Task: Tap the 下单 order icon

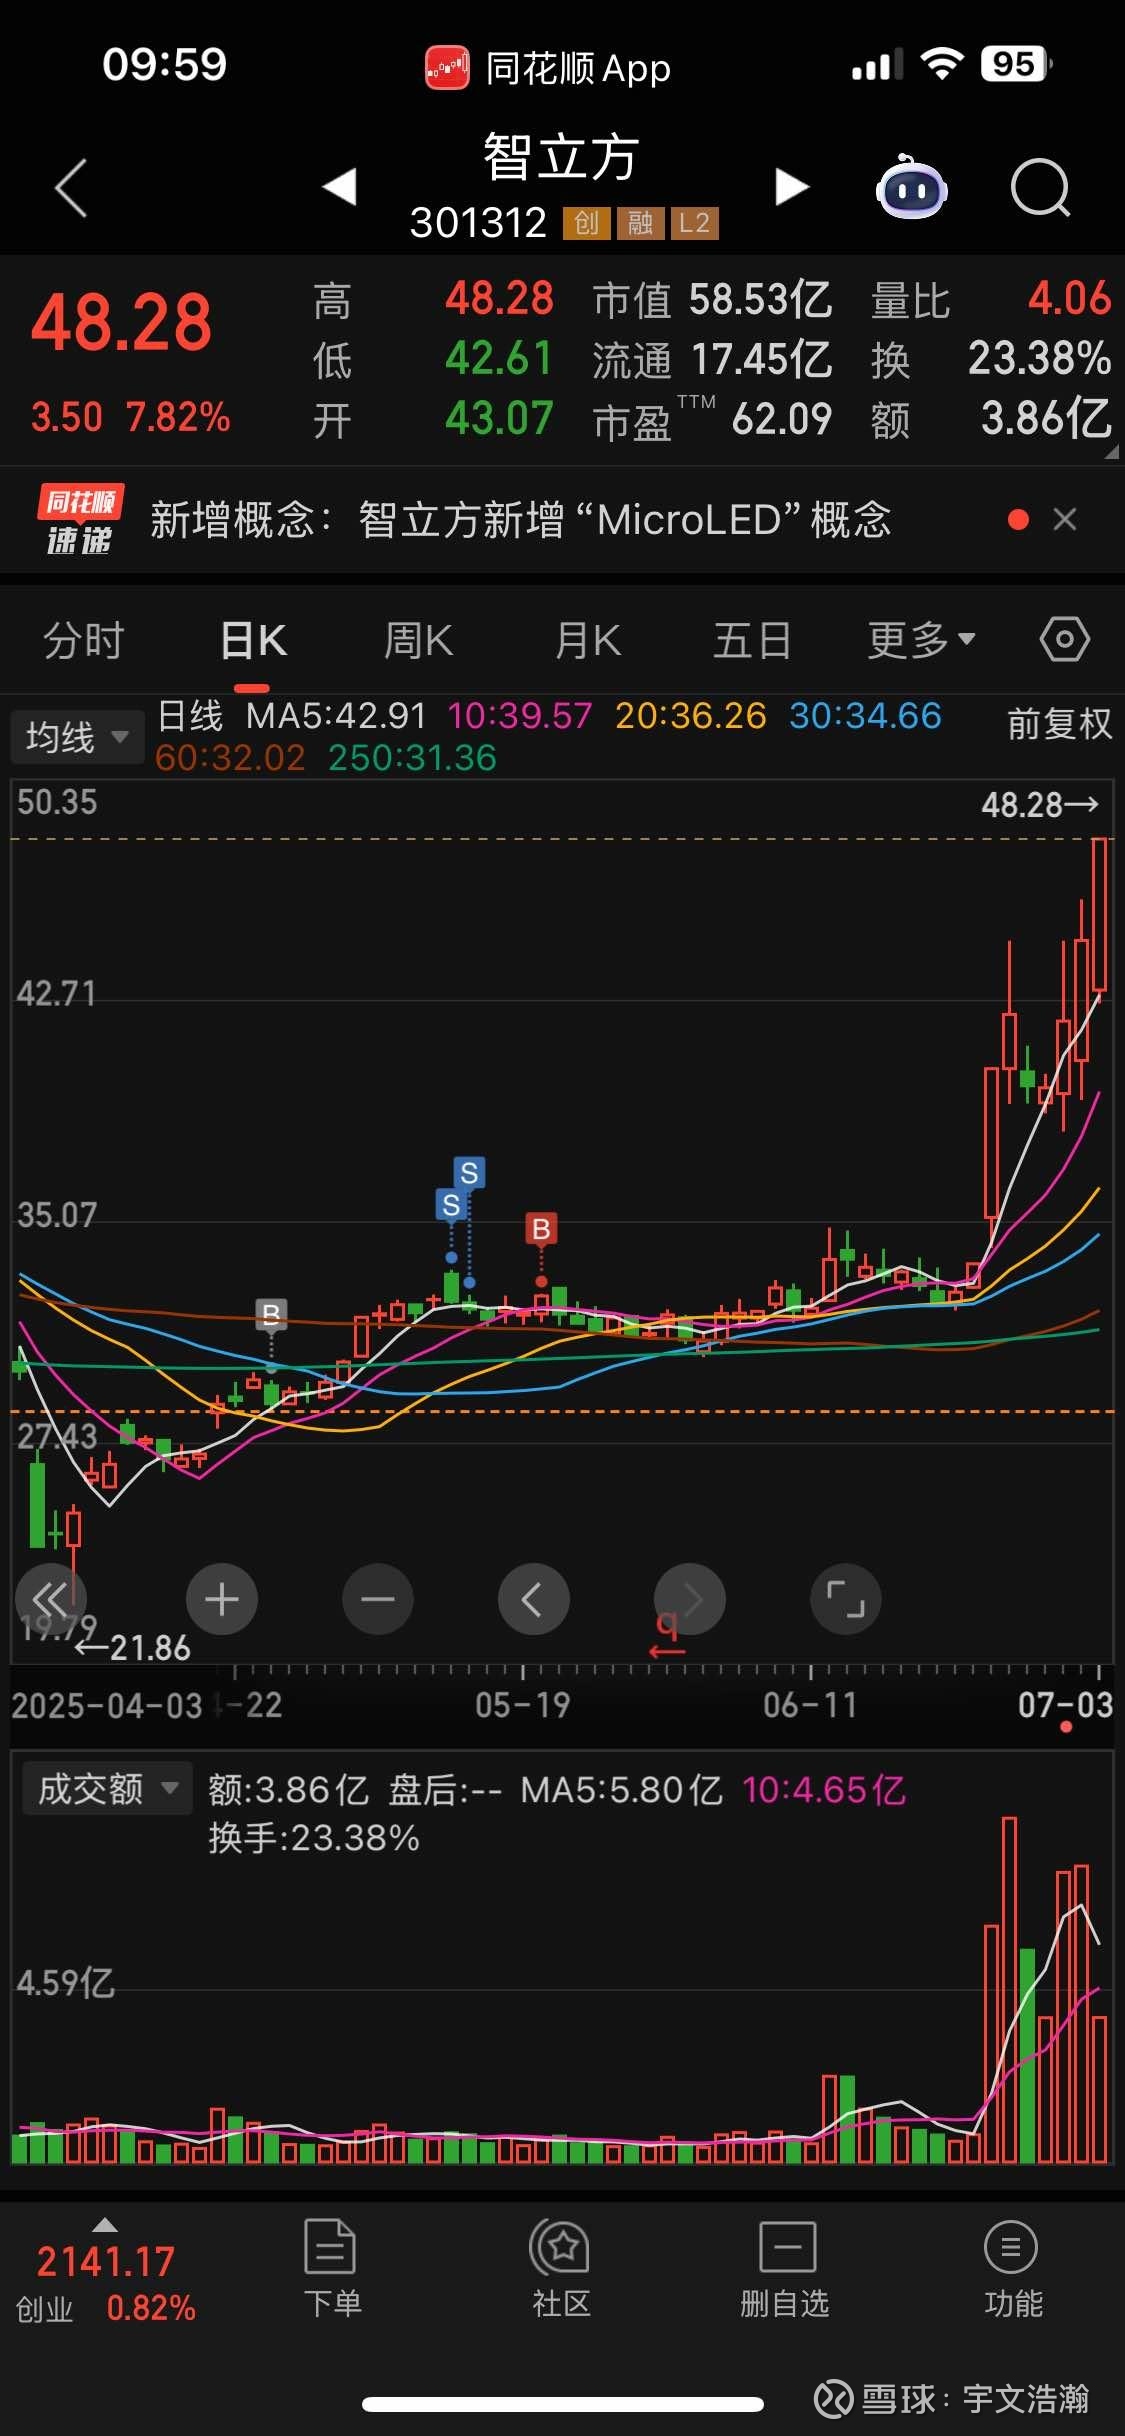Action: point(331,2268)
